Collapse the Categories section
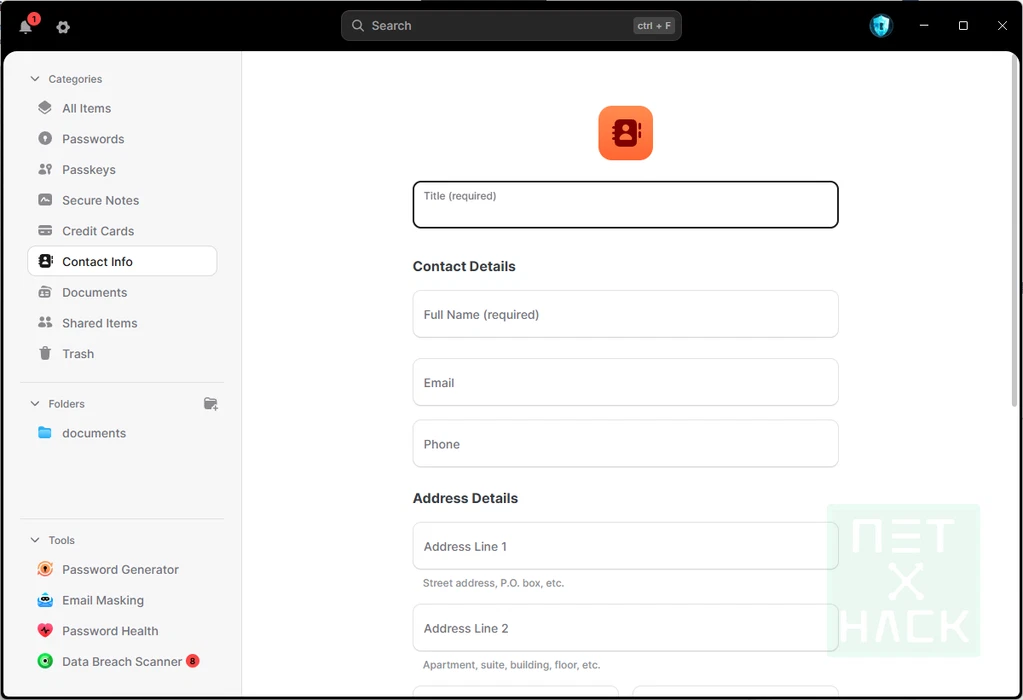 pos(35,79)
